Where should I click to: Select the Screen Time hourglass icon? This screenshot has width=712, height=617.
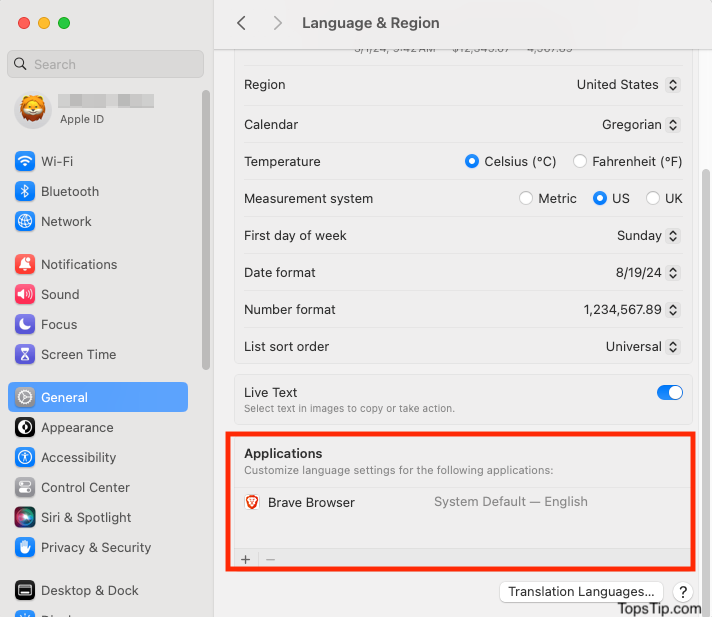click(25, 354)
